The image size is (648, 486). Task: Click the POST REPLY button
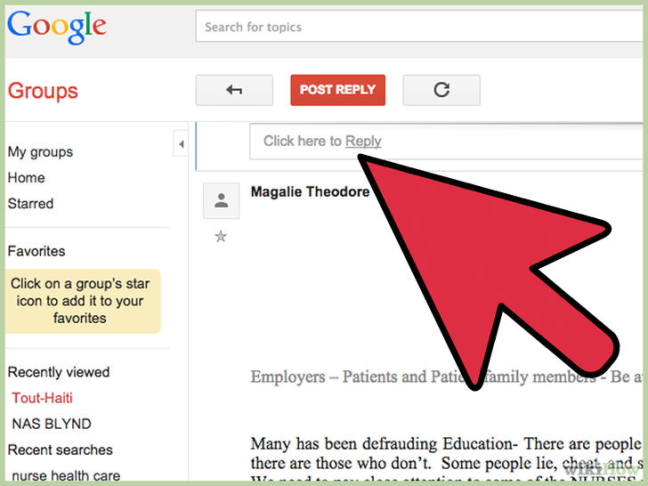pos(338,90)
